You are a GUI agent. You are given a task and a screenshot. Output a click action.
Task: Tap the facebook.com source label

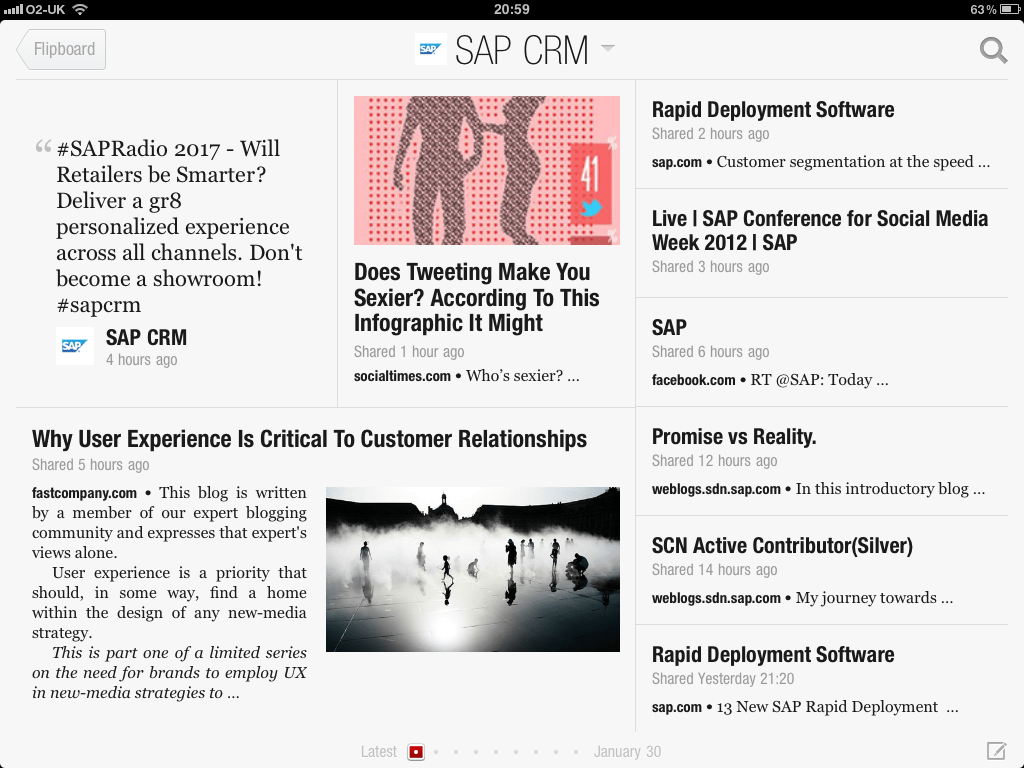[694, 380]
